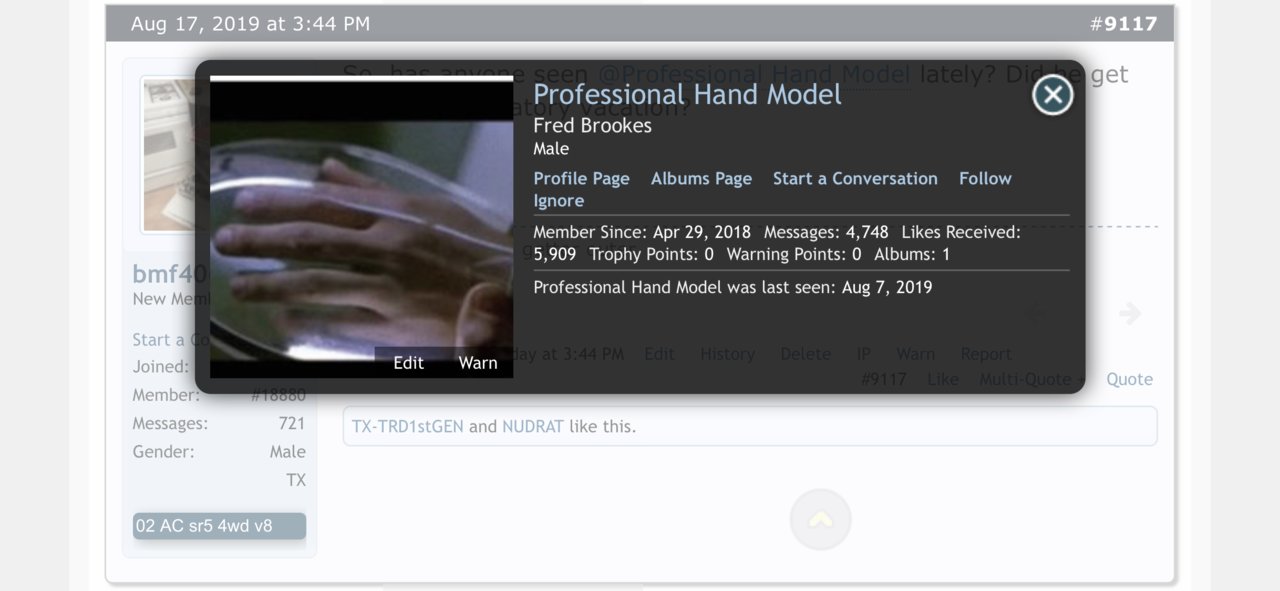Click the "Likes Received:" stat label
The image size is (1280, 591).
pos(961,232)
